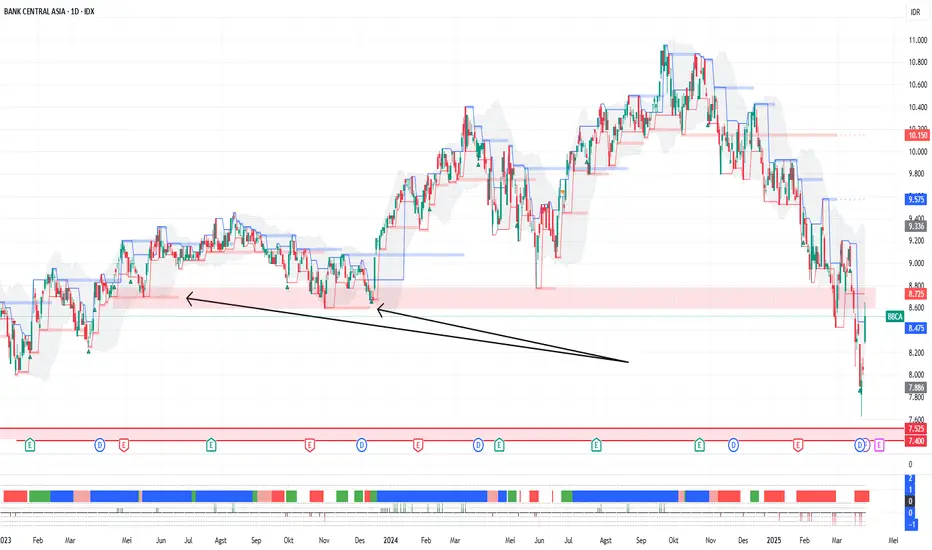Image resolution: width=932 pixels, height=550 pixels.
Task: Select the blue 8.475 price label
Action: point(915,328)
